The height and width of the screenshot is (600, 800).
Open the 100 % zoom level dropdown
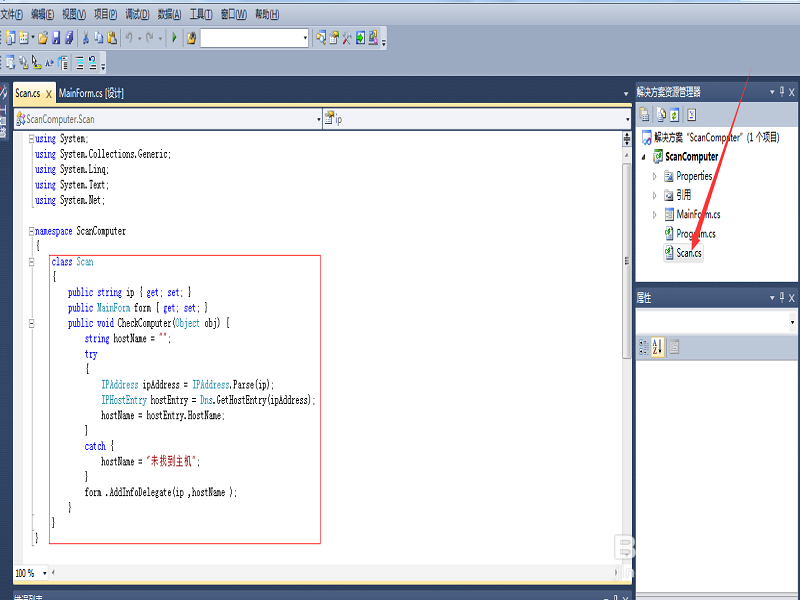[44, 573]
